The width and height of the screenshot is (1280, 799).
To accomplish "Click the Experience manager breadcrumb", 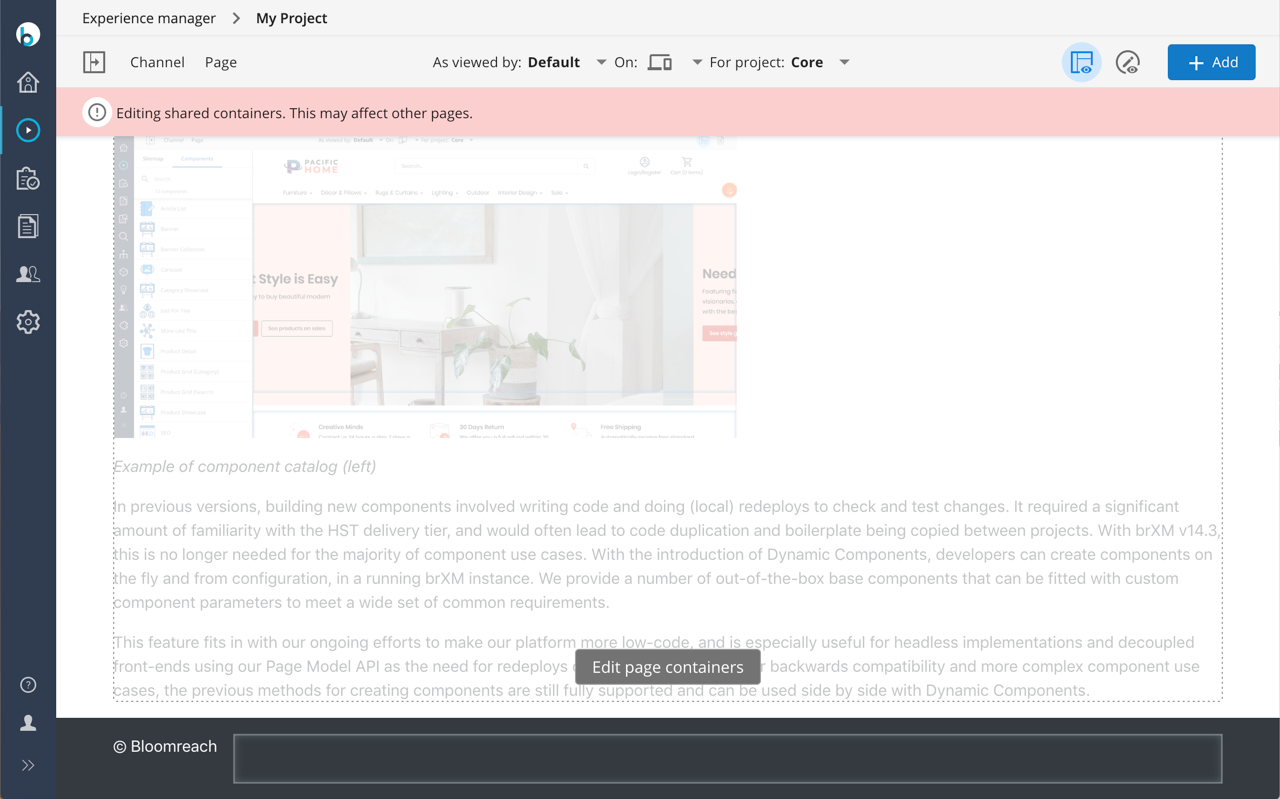I will (149, 18).
